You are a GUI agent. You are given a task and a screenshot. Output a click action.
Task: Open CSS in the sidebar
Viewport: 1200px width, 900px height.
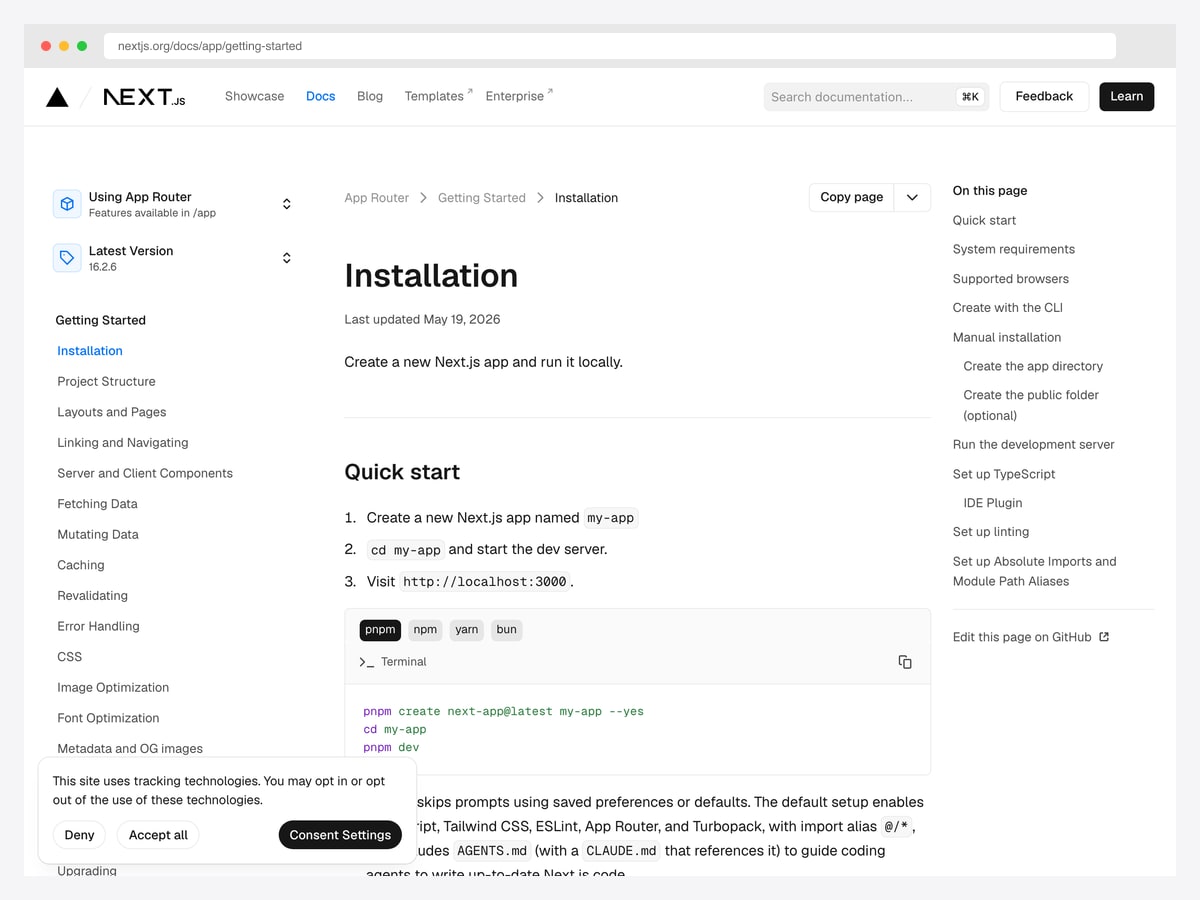pos(70,657)
